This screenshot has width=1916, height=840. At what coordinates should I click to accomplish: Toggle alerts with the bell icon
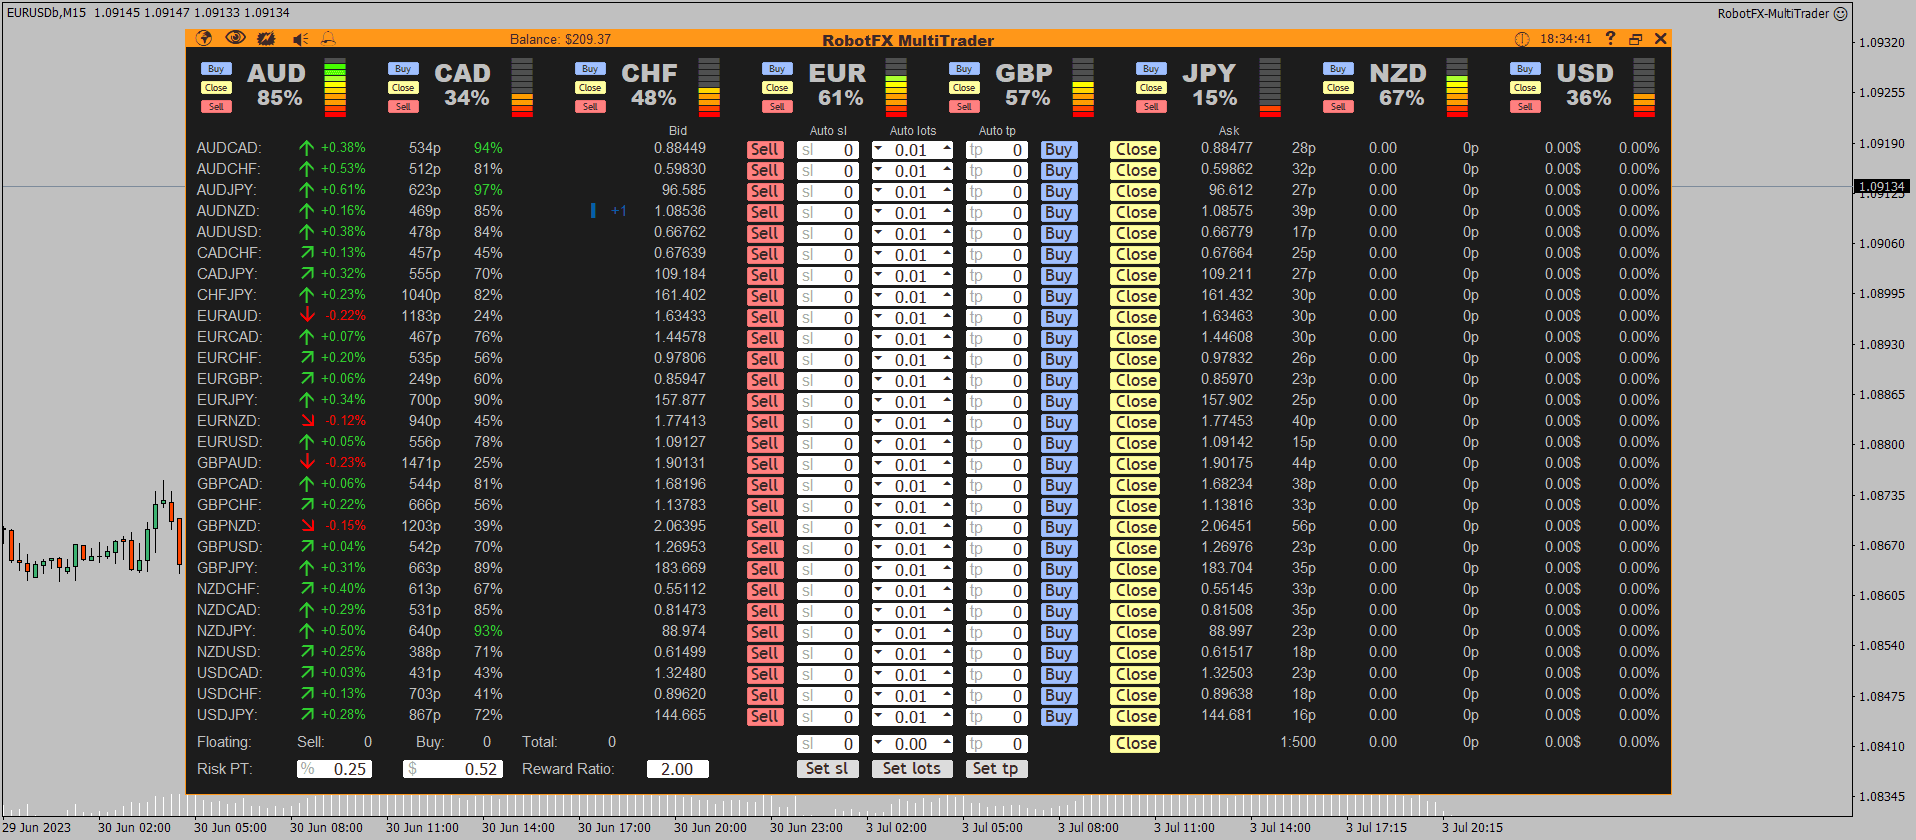coord(328,39)
